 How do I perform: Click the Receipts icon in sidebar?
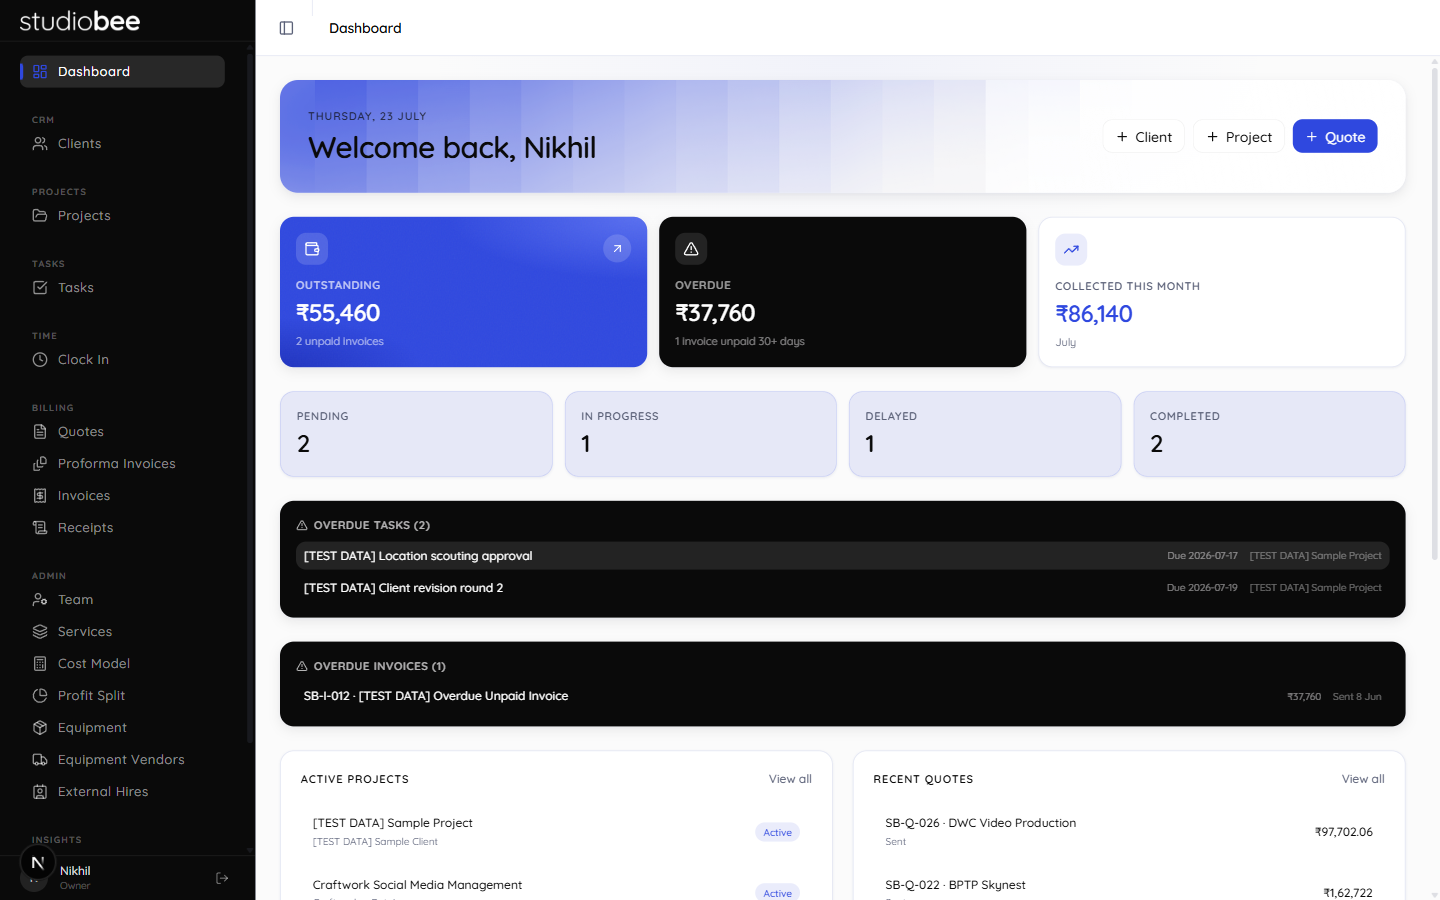click(40, 527)
